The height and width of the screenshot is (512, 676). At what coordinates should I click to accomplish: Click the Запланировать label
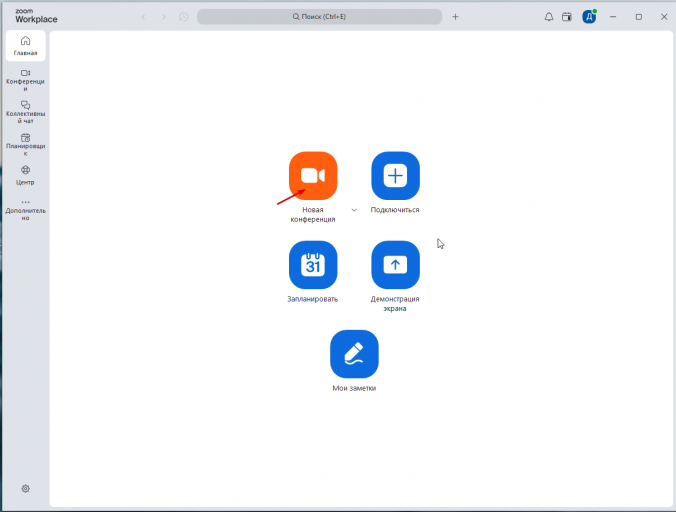313,299
